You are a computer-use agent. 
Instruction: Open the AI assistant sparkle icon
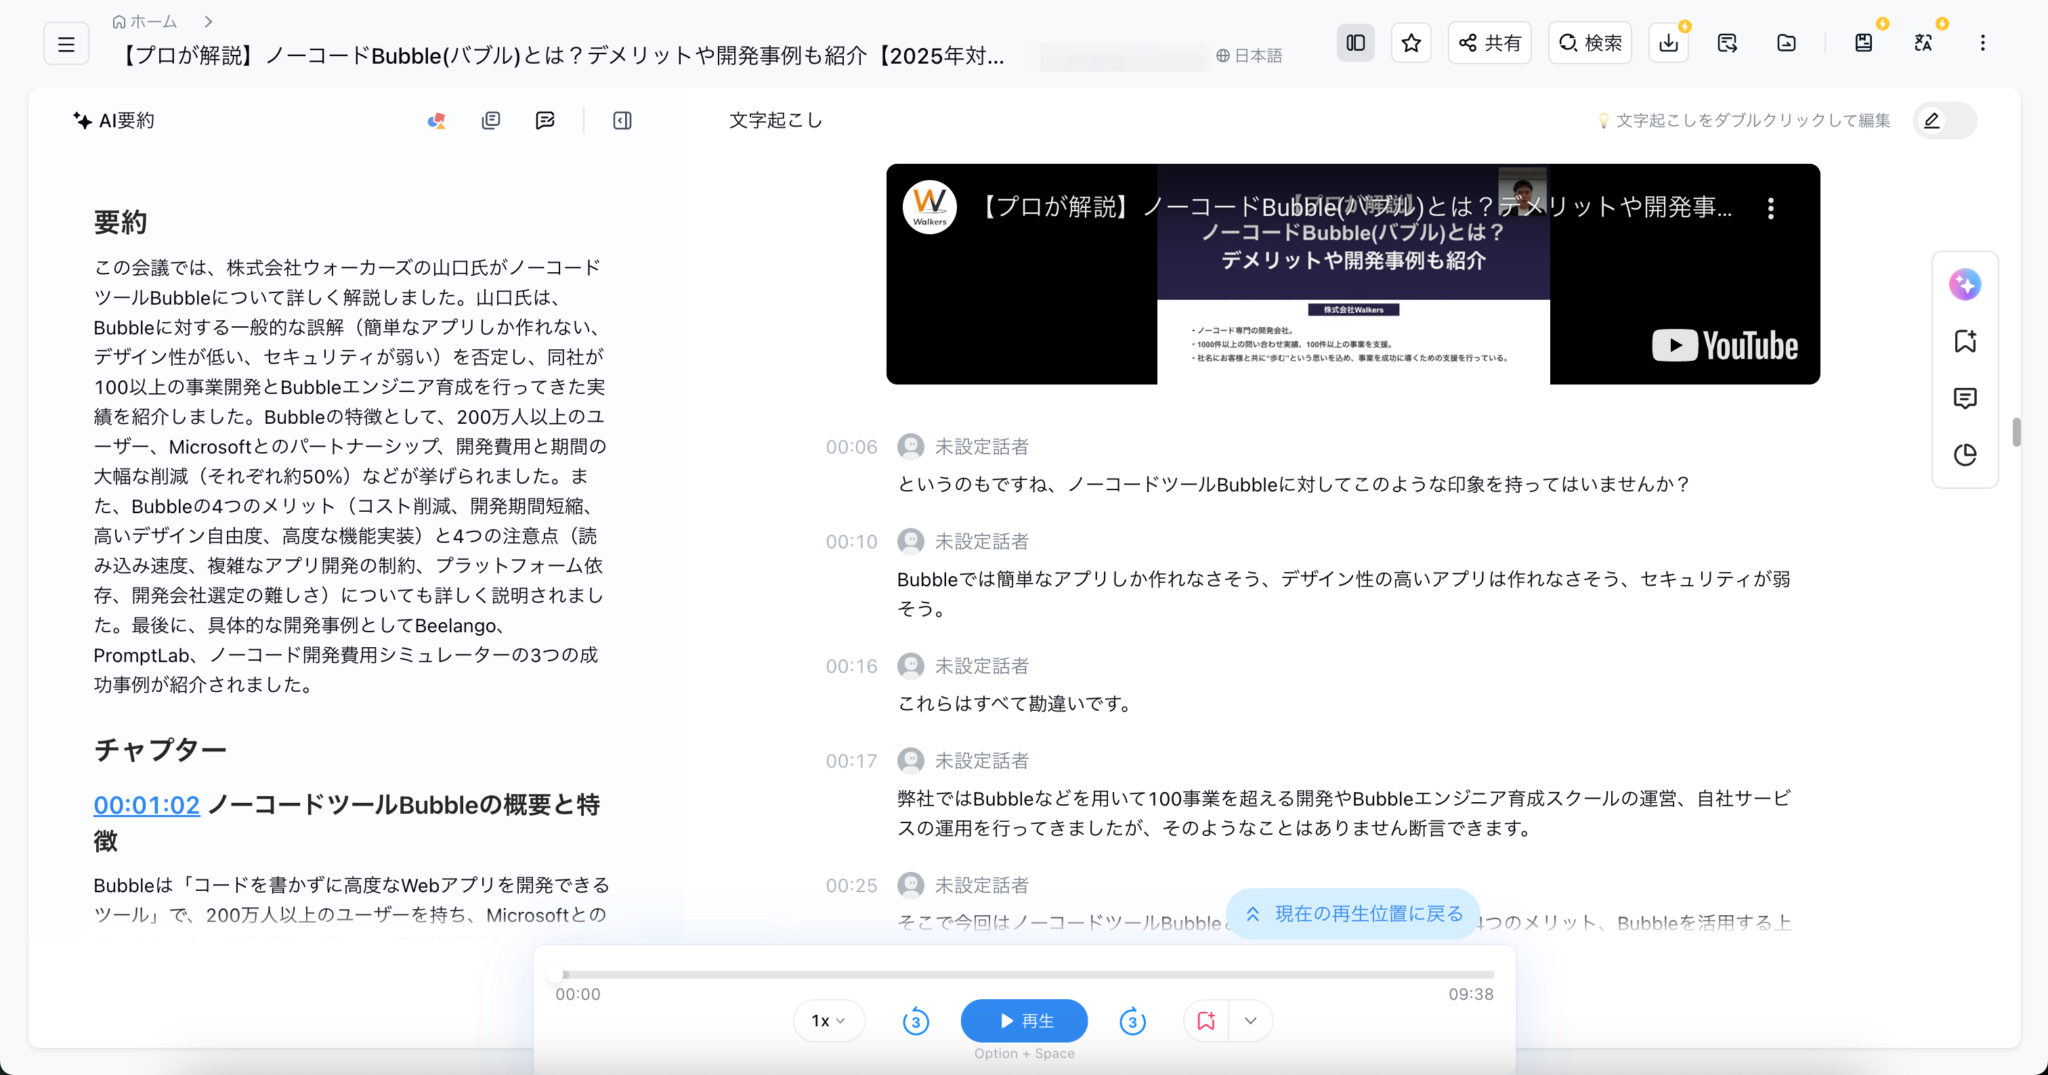tap(1964, 284)
